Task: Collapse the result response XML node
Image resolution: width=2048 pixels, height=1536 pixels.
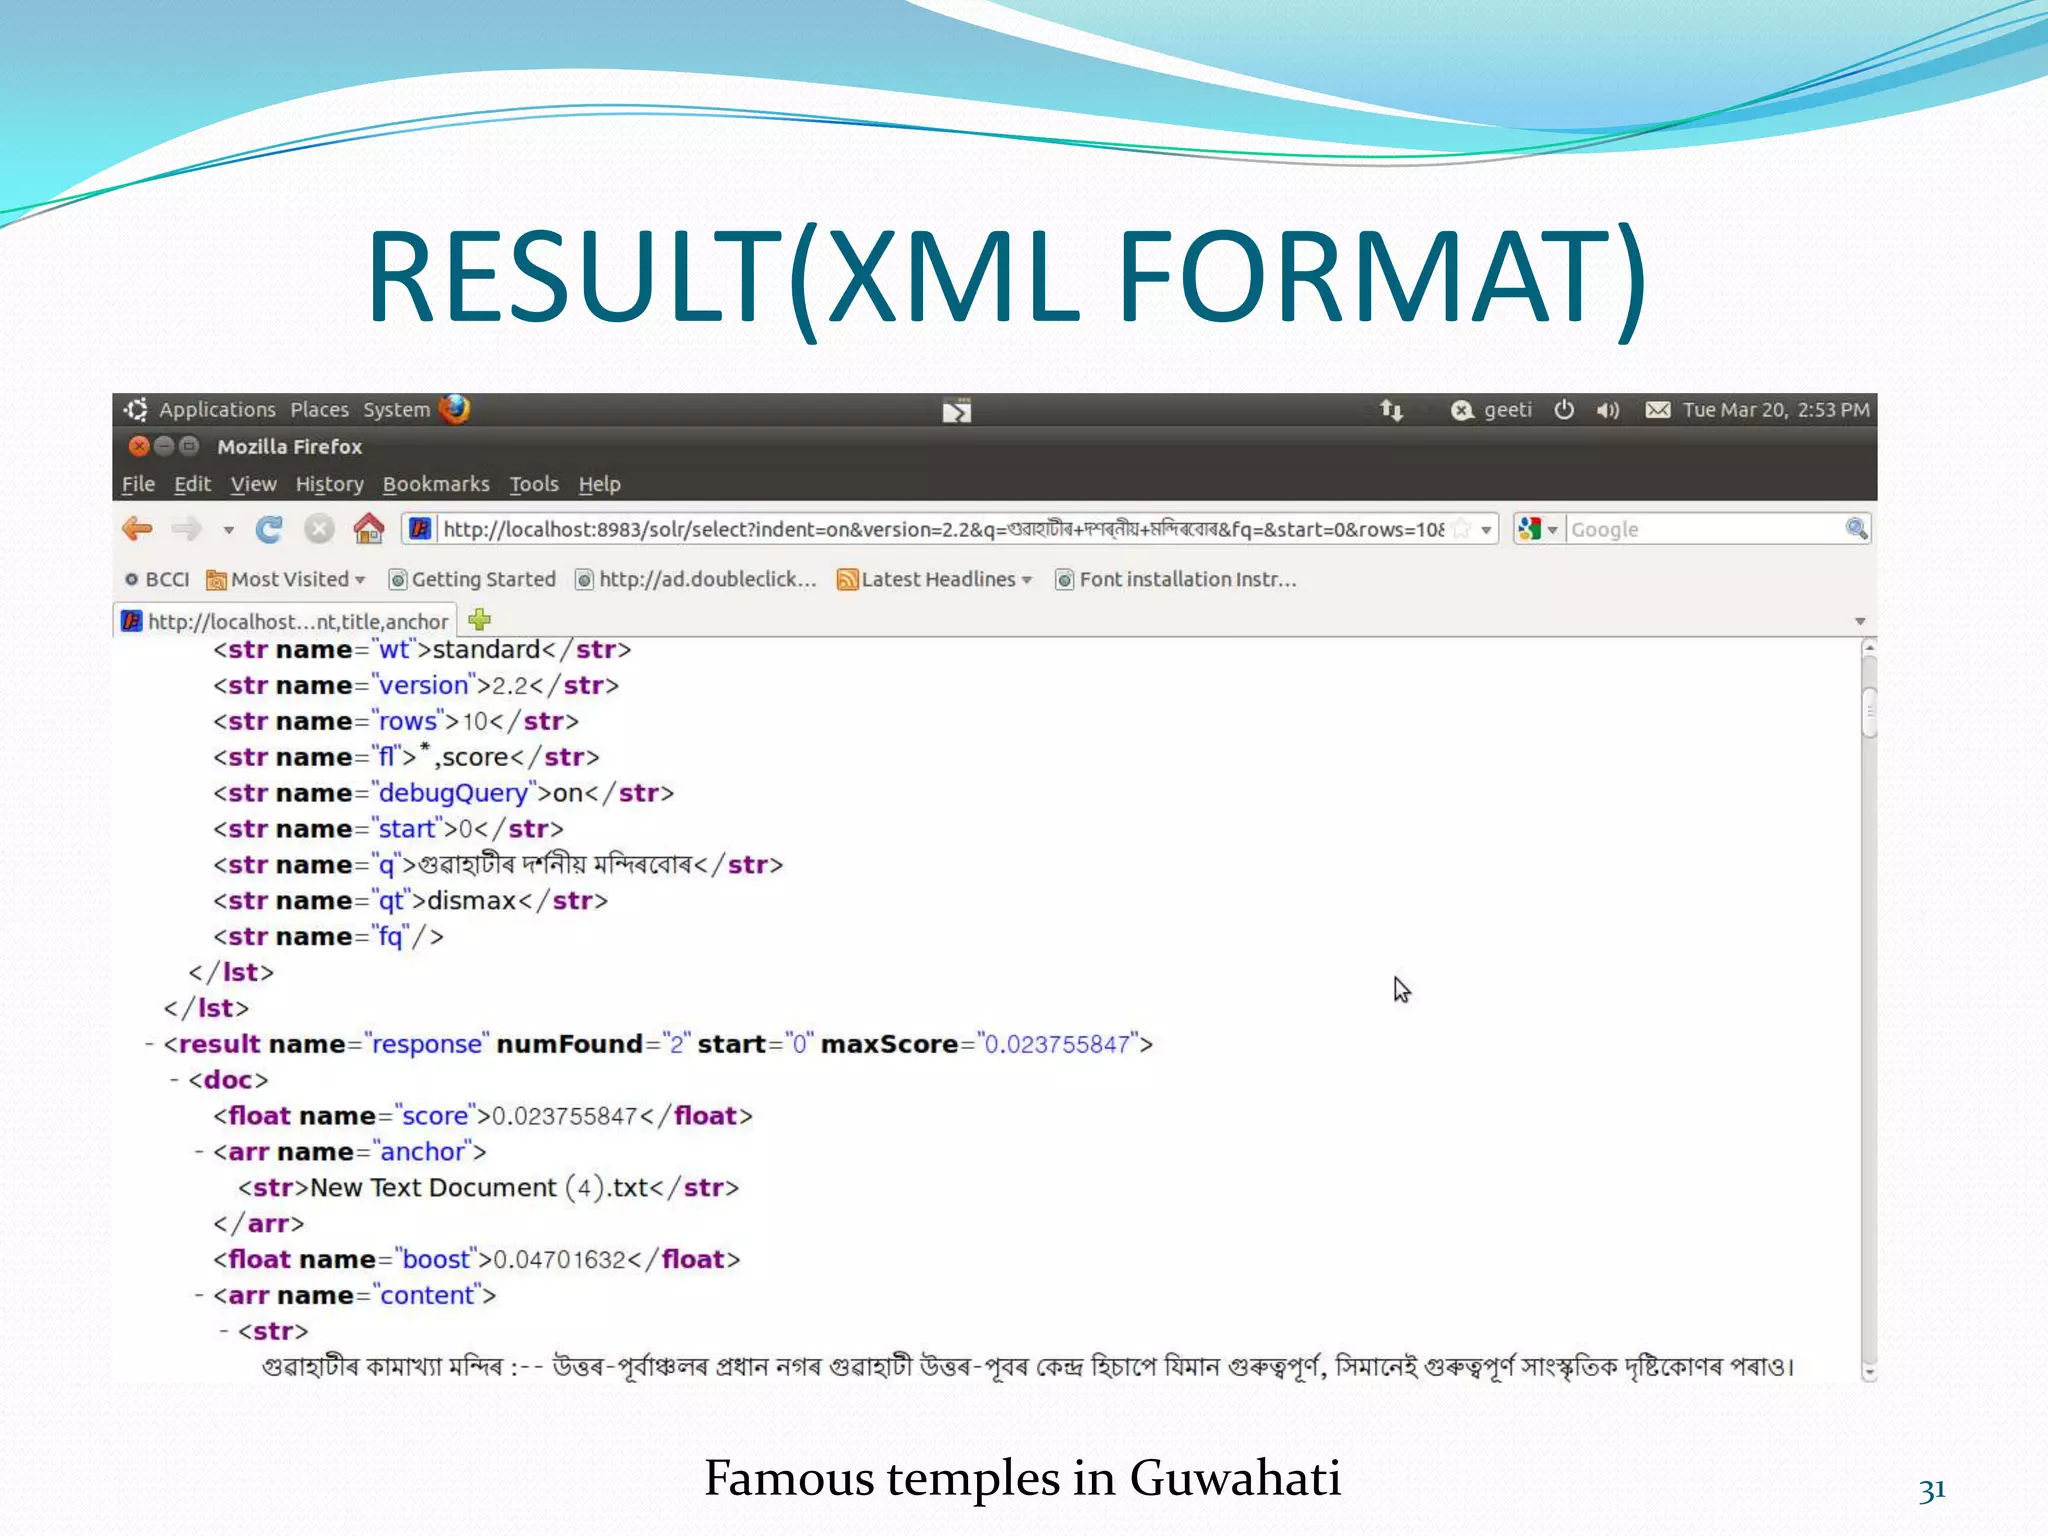Action: (x=150, y=1044)
